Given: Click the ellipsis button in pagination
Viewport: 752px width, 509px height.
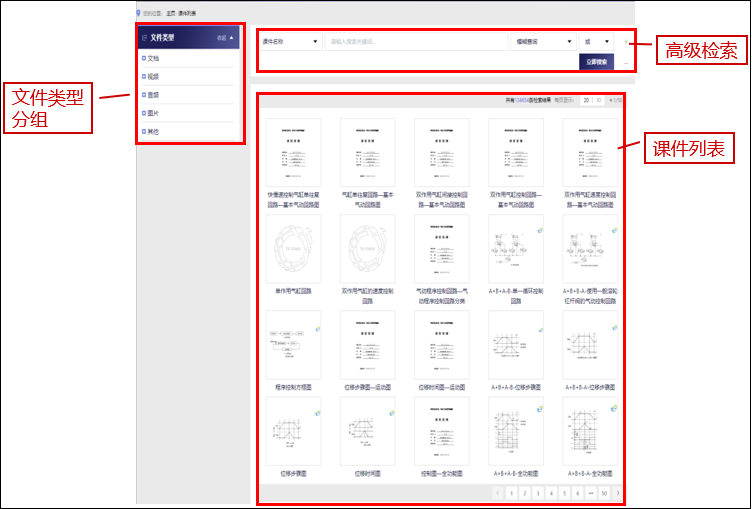Looking at the screenshot, I should (591, 493).
